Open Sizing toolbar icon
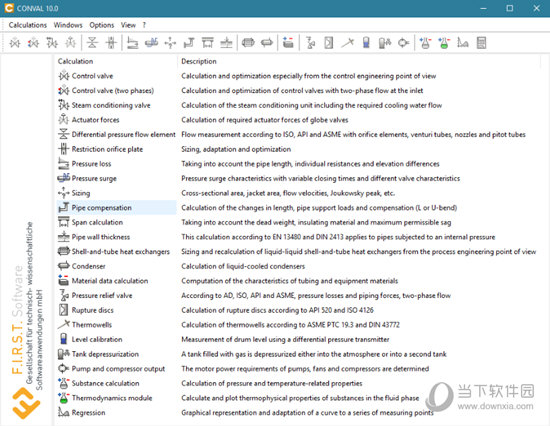The height and width of the screenshot is (426, 550). click(x=170, y=43)
